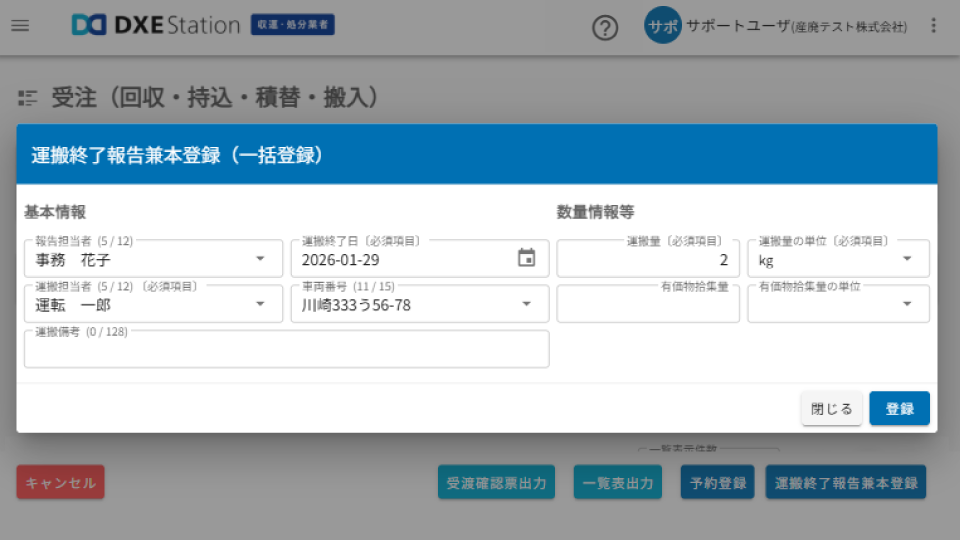Click the 収運・処分業者 badge
This screenshot has height=540, width=960.
click(293, 25)
